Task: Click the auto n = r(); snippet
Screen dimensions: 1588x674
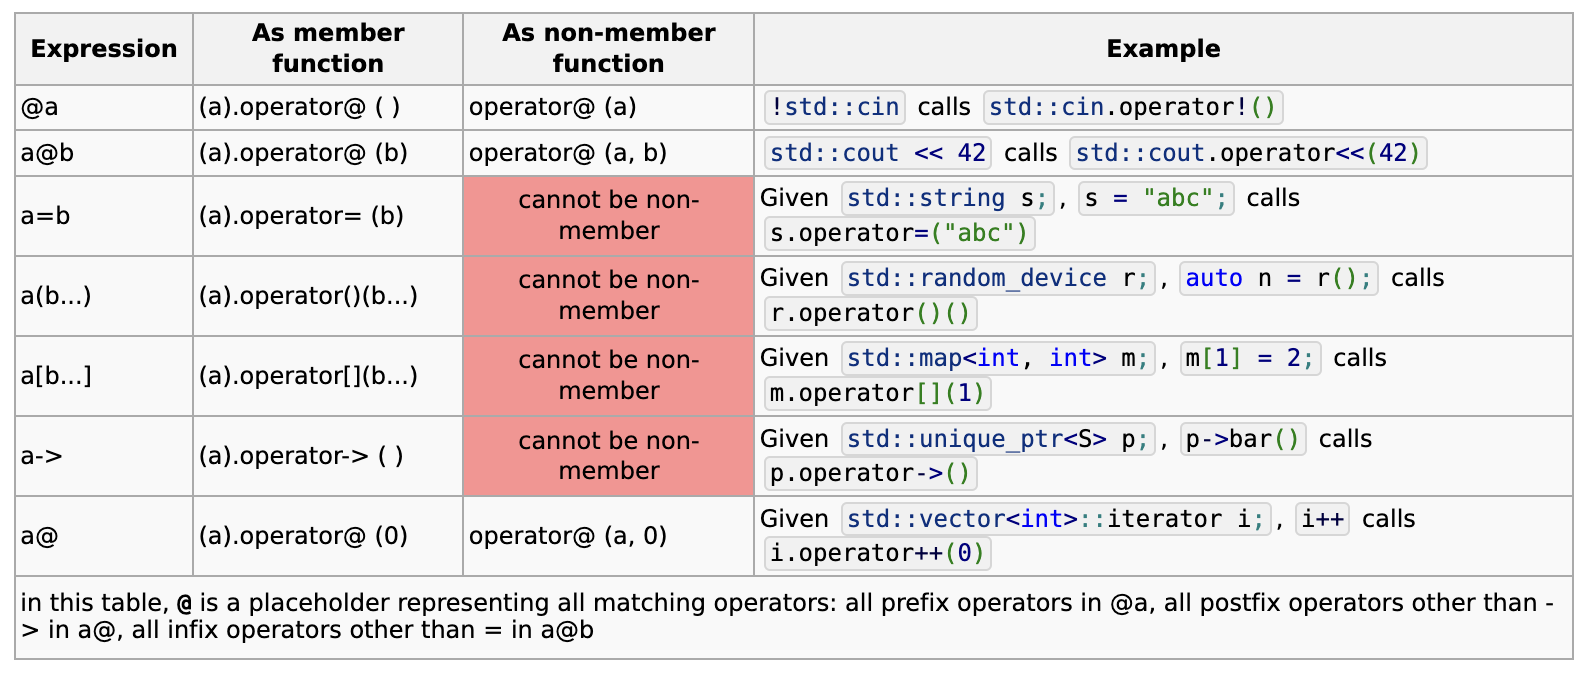Action: [x=1279, y=278]
